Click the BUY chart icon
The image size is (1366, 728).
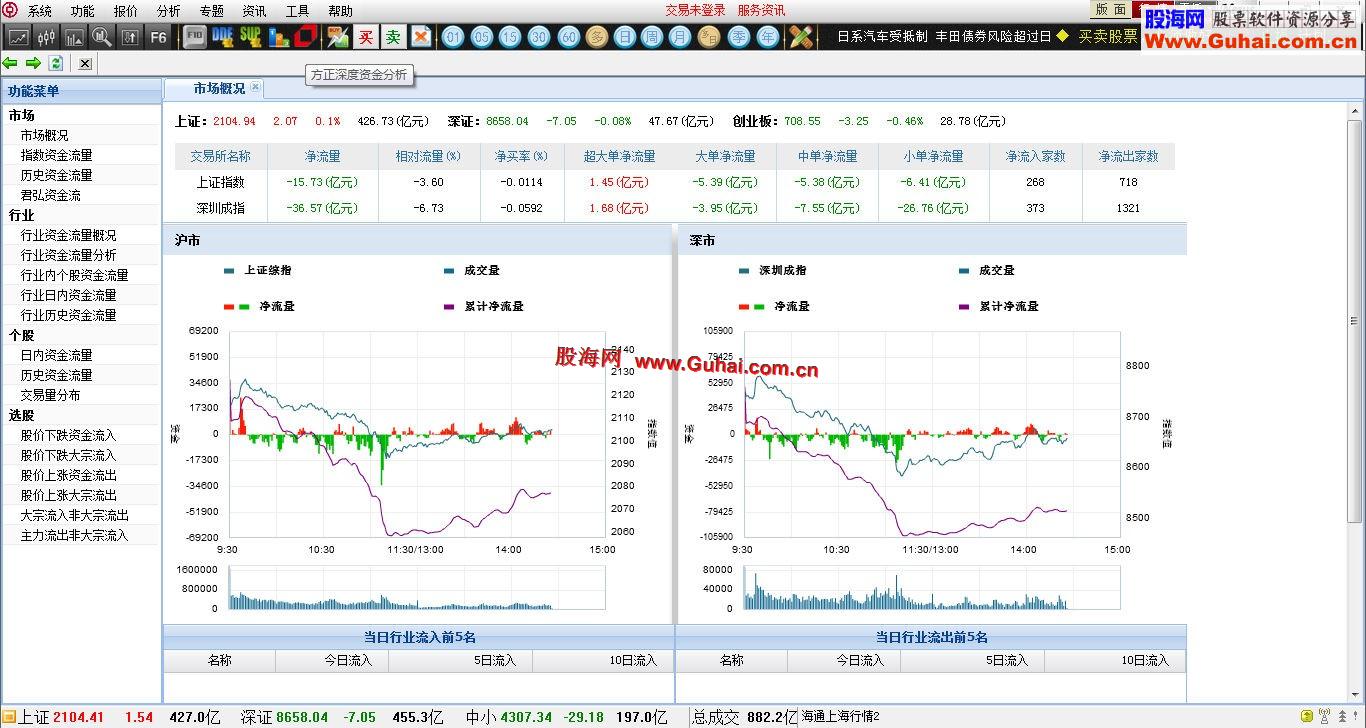tap(338, 37)
